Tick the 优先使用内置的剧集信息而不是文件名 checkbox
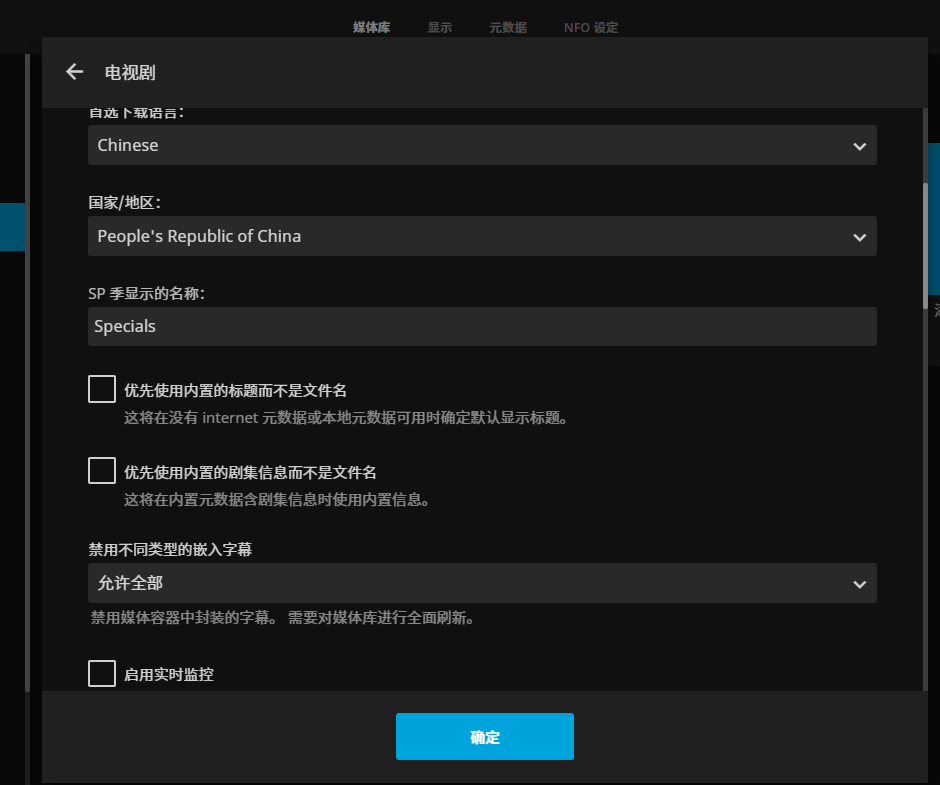 point(102,470)
